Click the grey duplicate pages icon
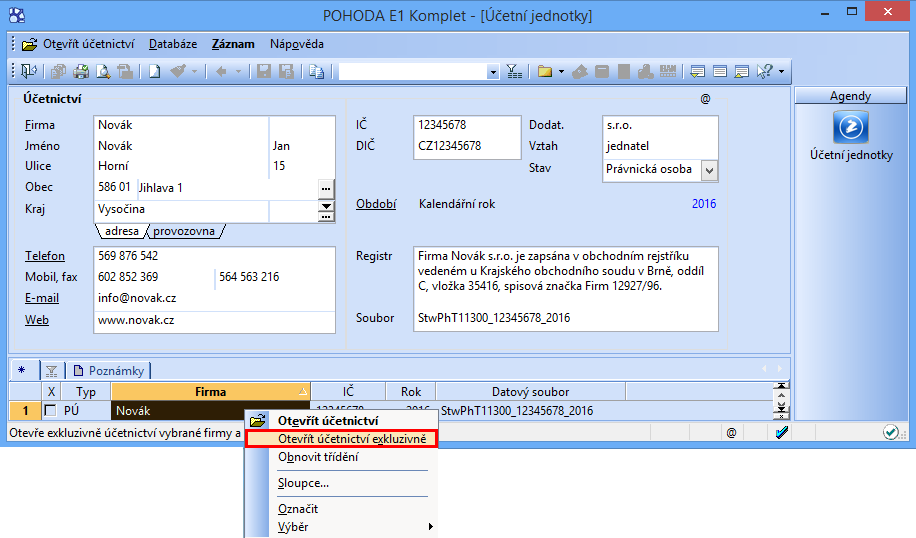916x538 pixels. 58,71
